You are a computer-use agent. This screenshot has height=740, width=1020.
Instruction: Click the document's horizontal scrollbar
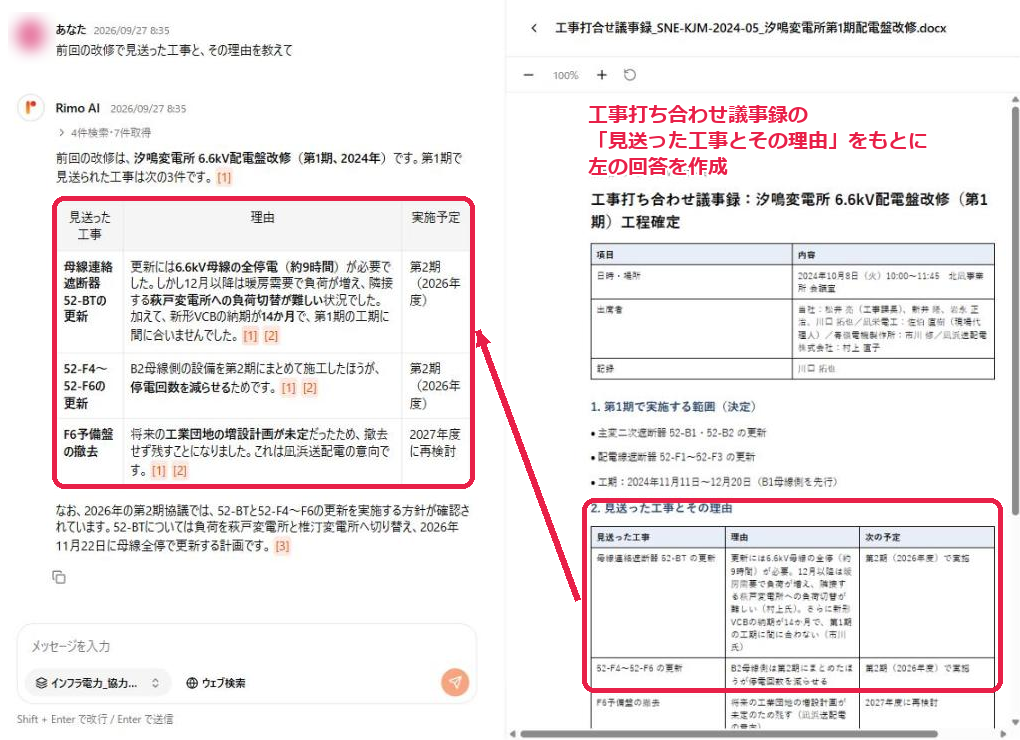click(729, 734)
